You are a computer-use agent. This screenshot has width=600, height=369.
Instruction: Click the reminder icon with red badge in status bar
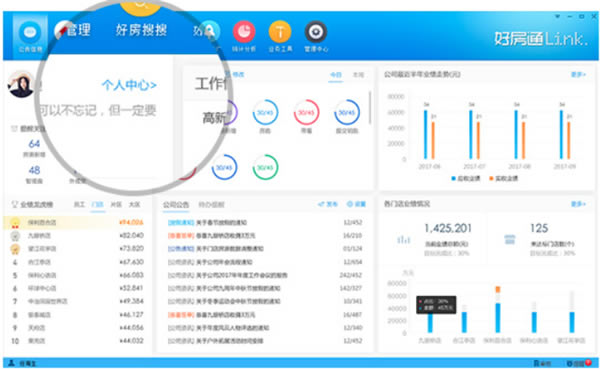click(580, 363)
